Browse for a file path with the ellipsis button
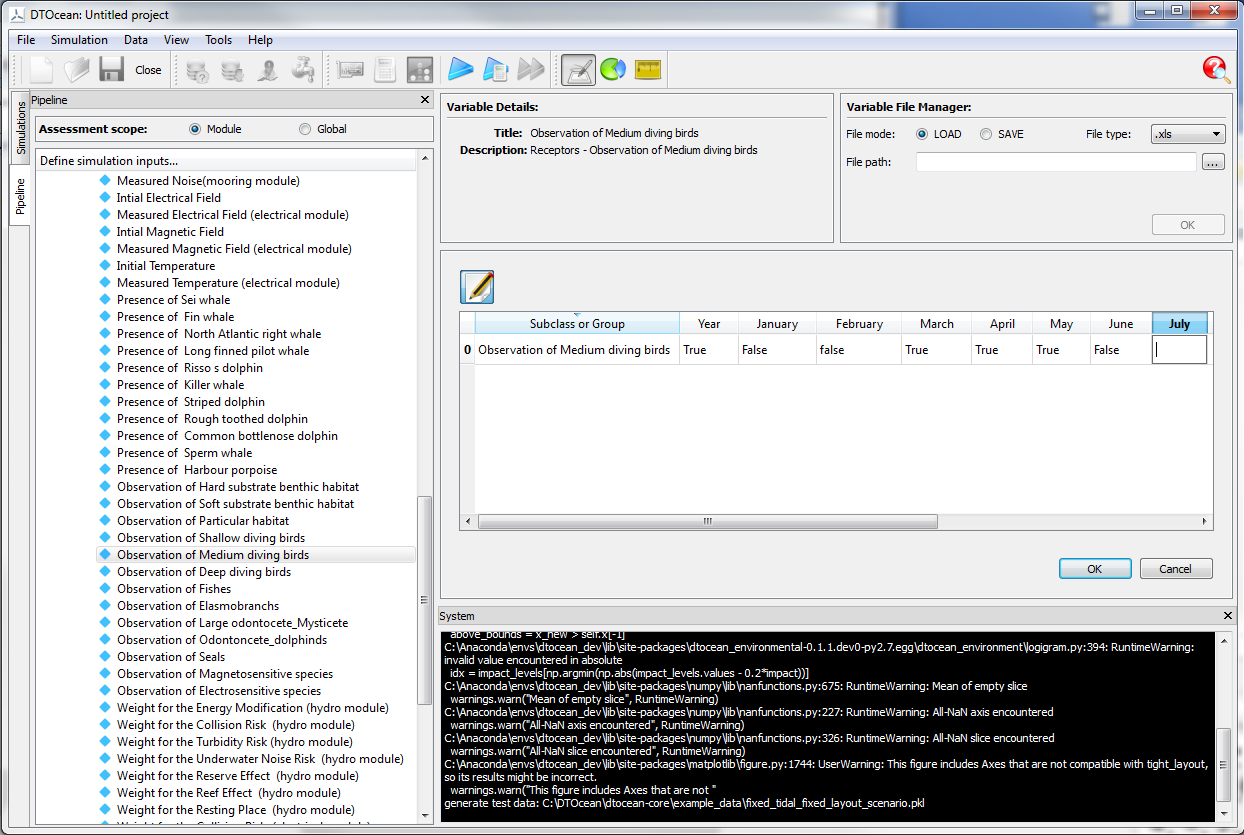The width and height of the screenshot is (1244, 835). (x=1212, y=161)
